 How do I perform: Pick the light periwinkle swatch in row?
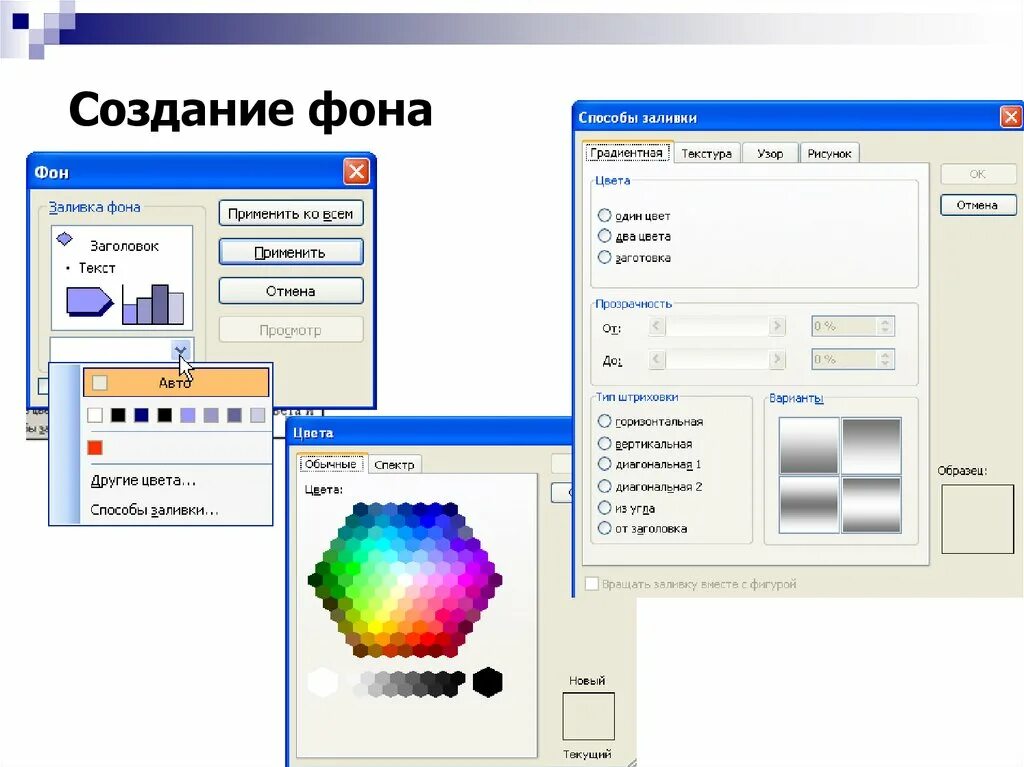tap(187, 415)
